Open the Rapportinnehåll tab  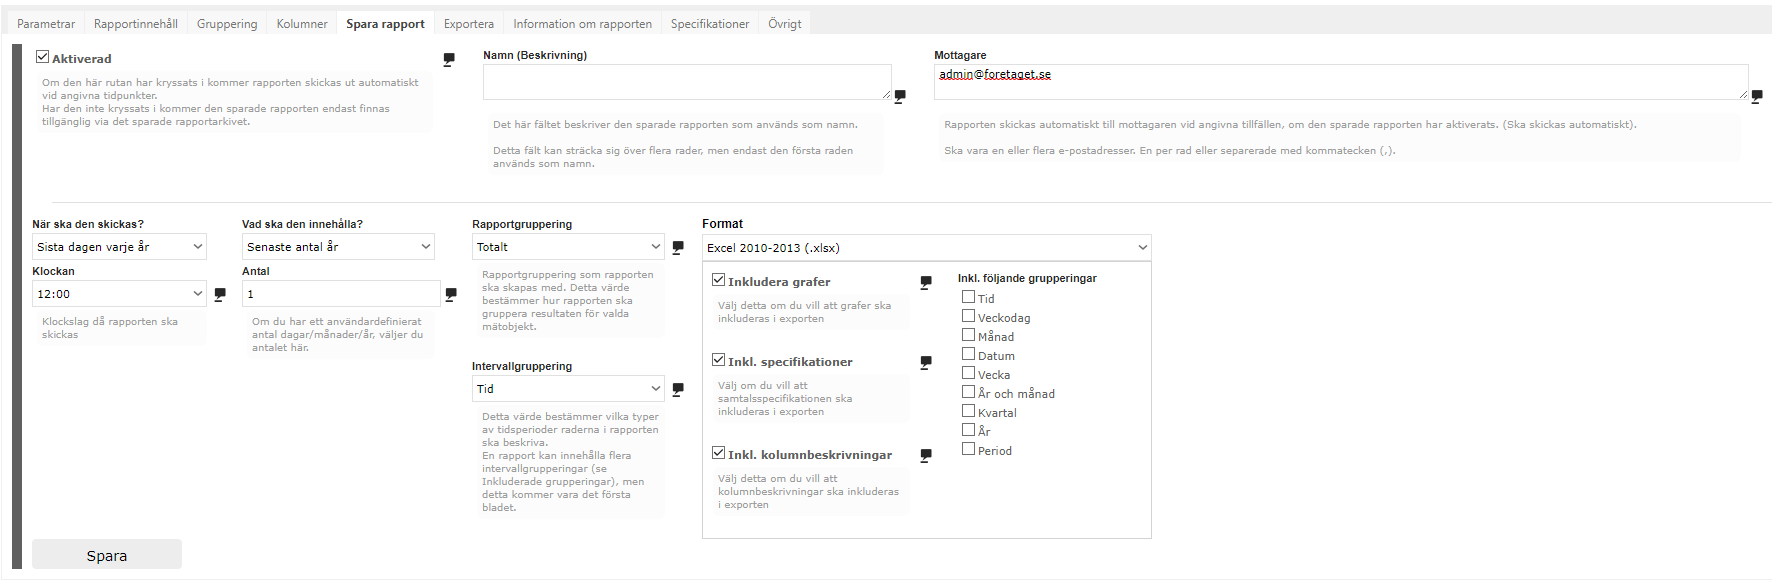pos(136,24)
